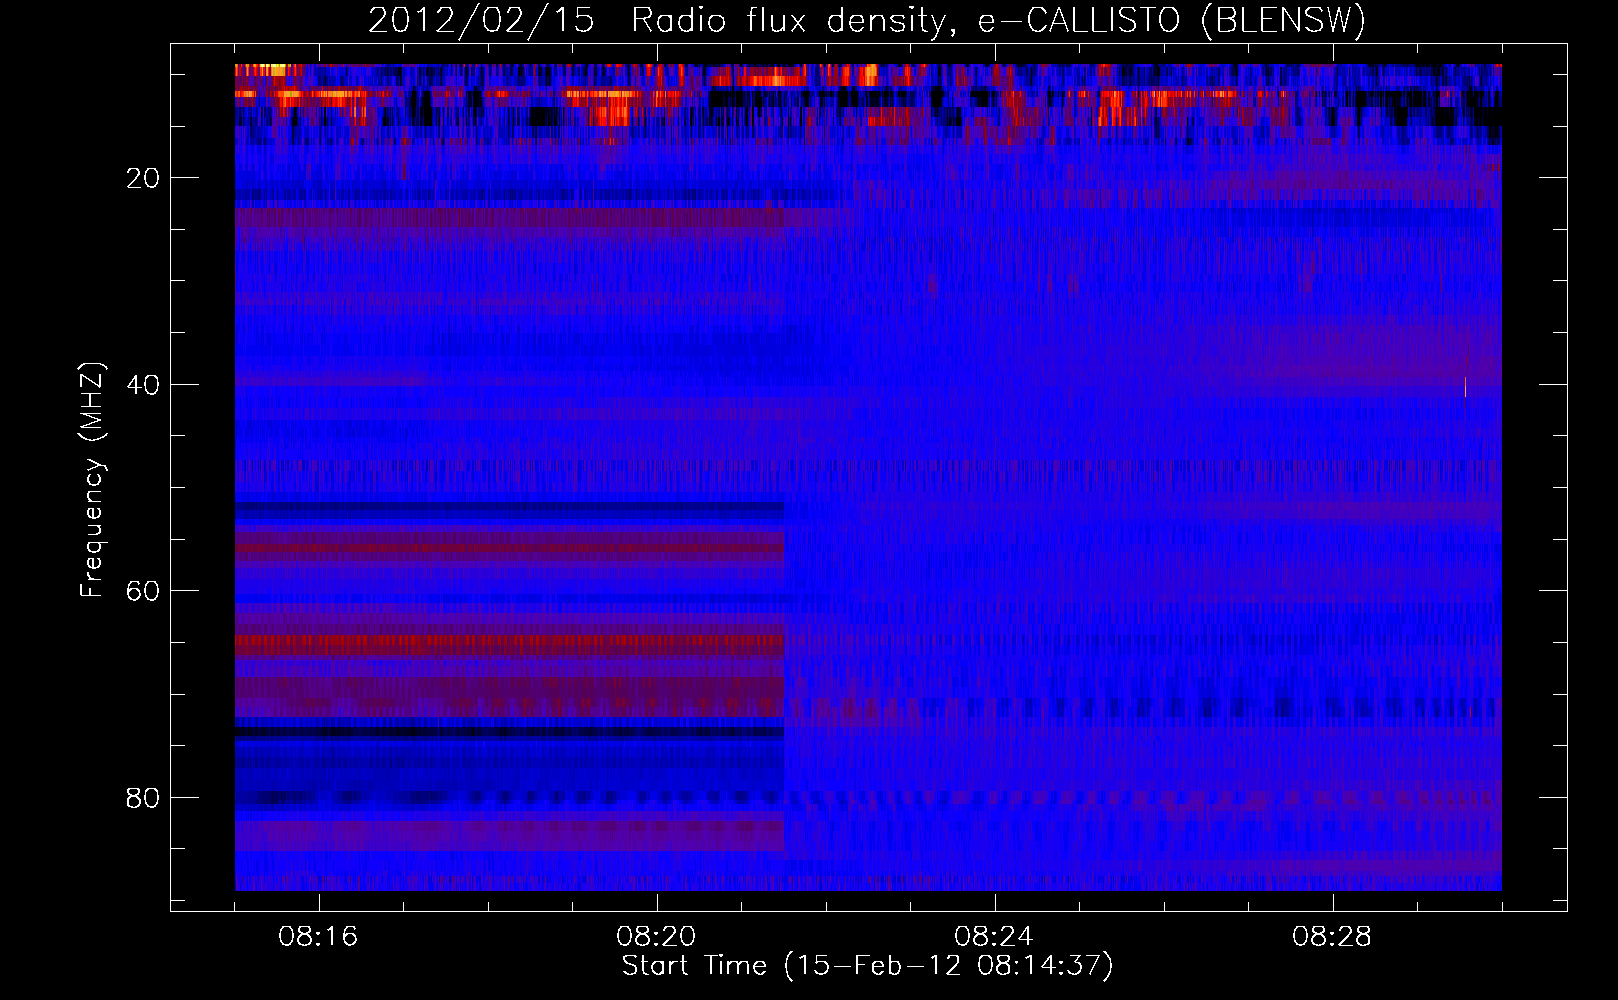Click the "80" frequency tick label
The width and height of the screenshot is (1618, 1000).
point(144,798)
